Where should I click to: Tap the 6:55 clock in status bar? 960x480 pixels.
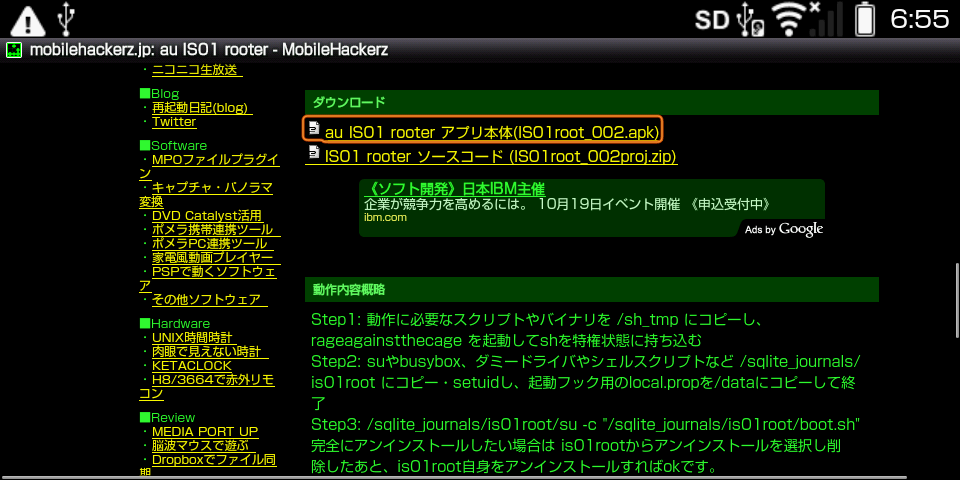click(x=919, y=20)
